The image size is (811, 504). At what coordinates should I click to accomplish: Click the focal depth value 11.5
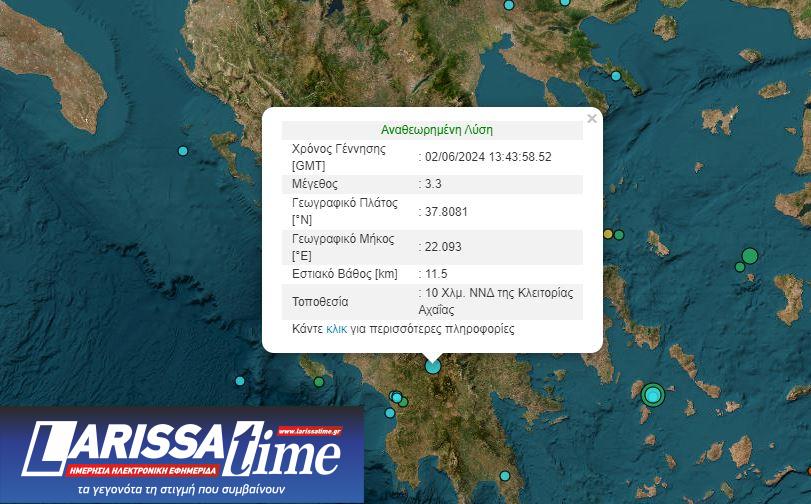[436, 274]
